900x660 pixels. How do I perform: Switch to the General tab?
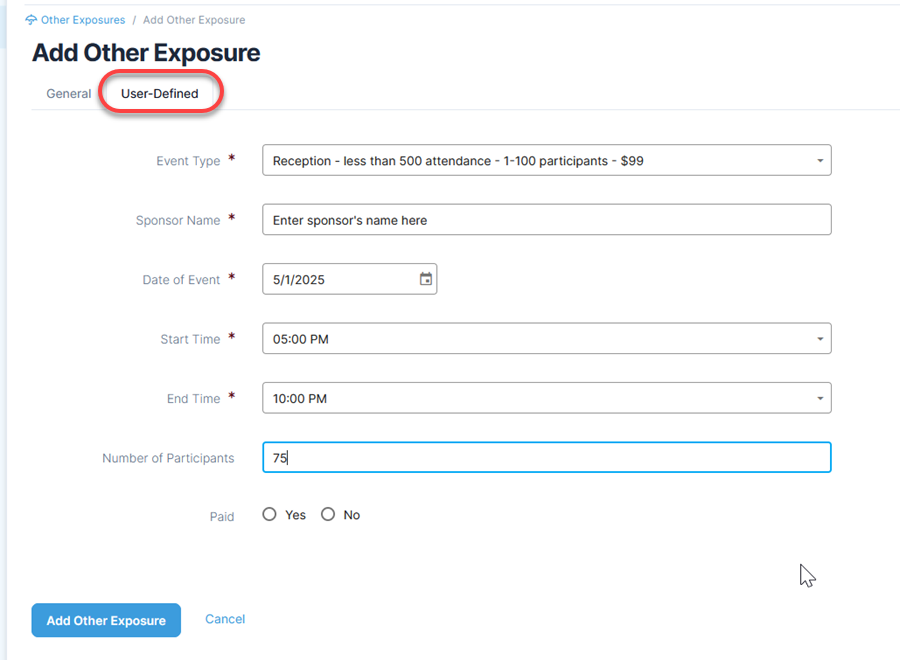coord(69,94)
